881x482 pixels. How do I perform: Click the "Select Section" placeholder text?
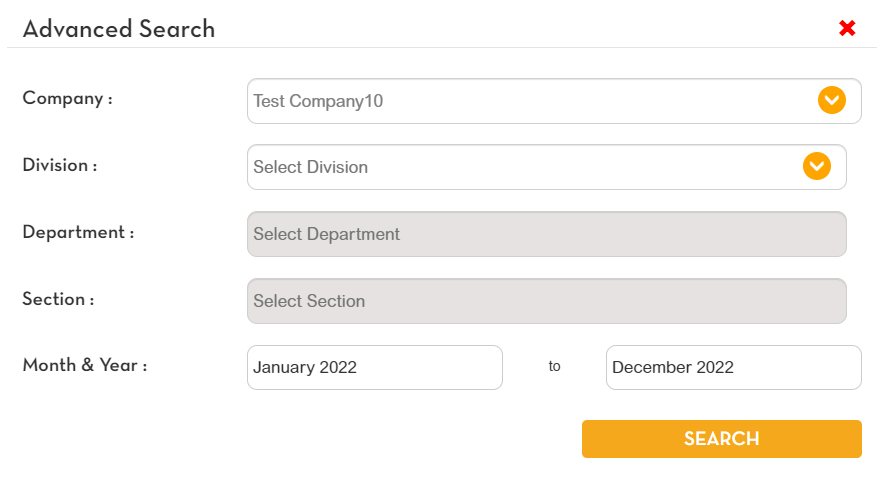[x=309, y=301]
